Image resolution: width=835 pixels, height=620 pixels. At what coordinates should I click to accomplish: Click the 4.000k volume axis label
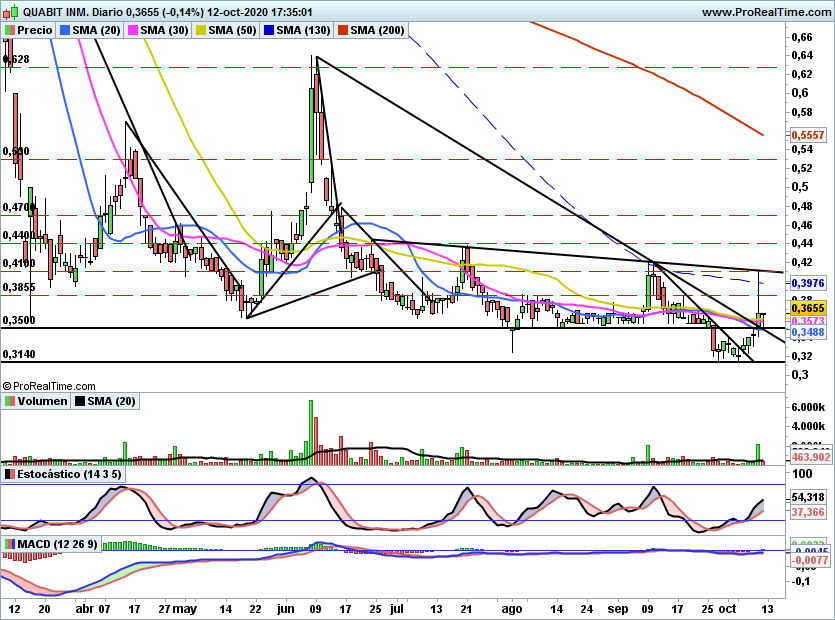(x=808, y=426)
